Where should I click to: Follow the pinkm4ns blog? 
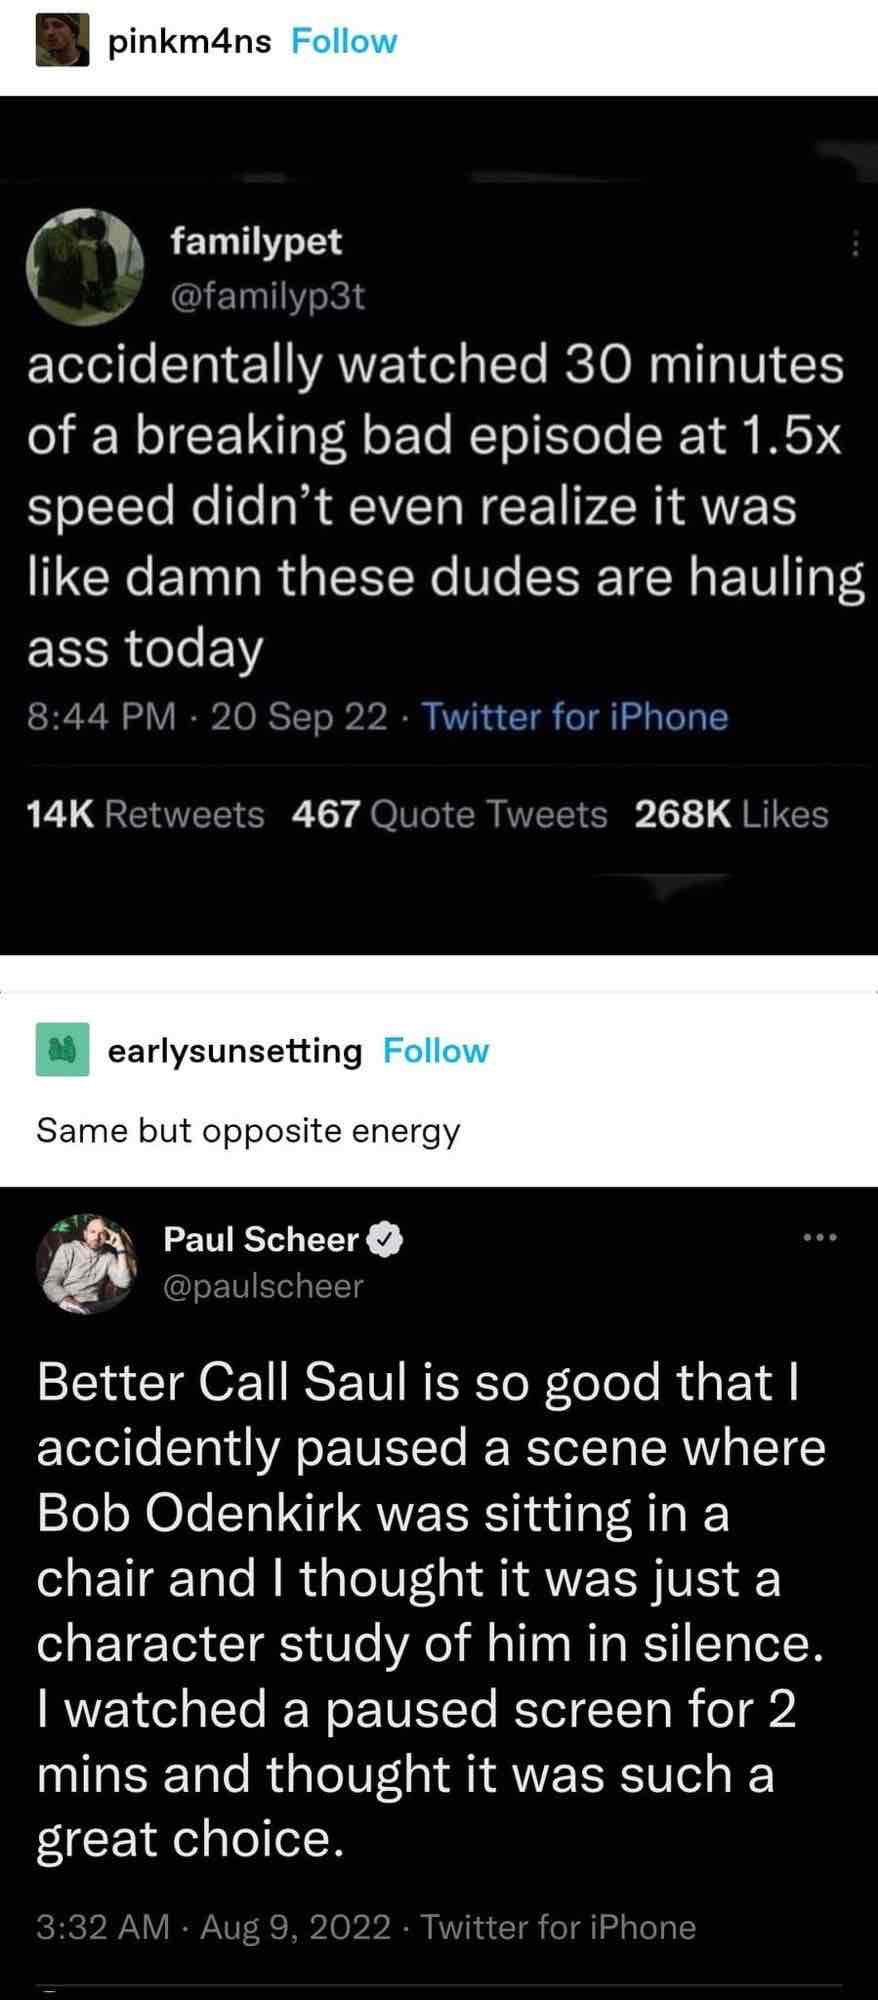[x=344, y=42]
